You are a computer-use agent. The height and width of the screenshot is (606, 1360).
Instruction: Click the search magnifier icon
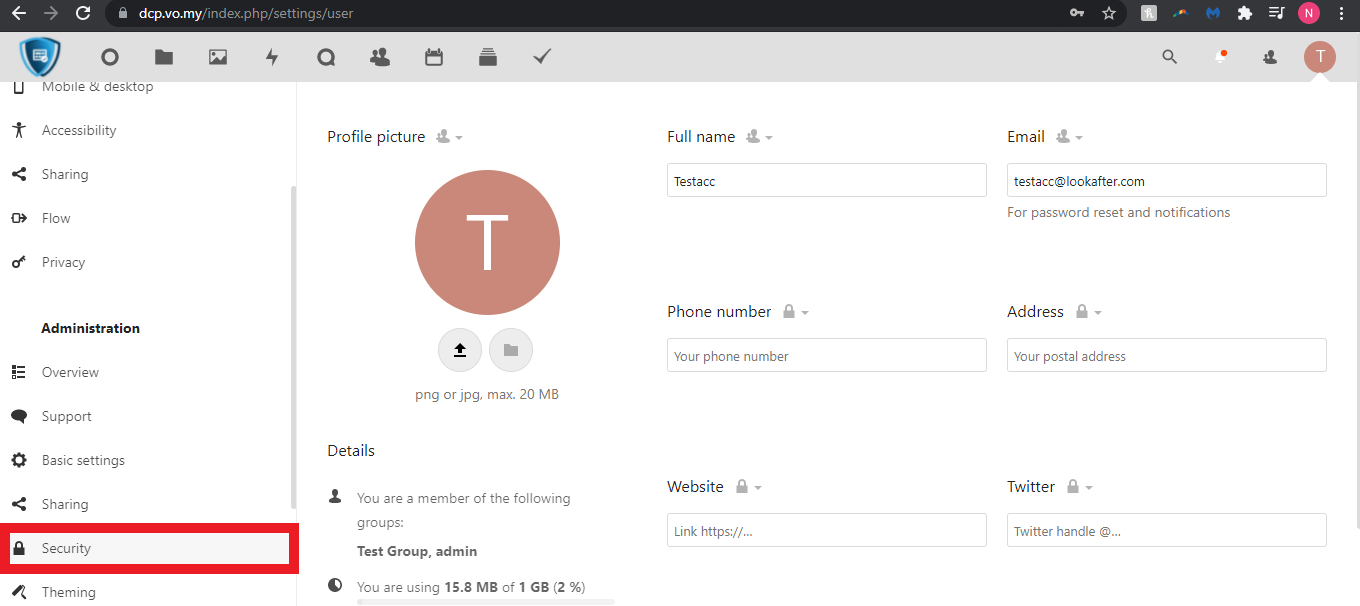1169,57
